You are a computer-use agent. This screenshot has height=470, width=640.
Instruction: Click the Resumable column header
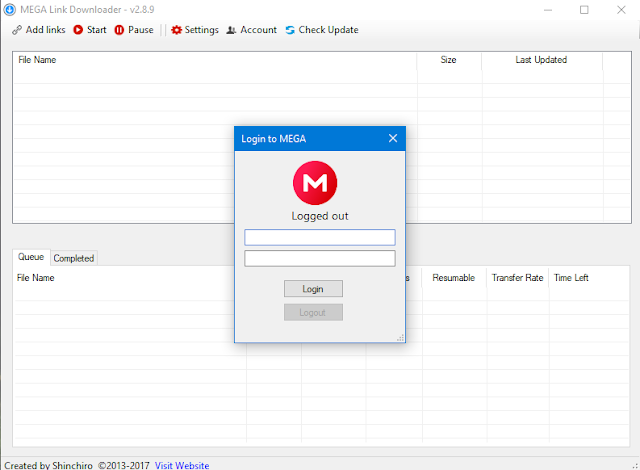point(453,278)
